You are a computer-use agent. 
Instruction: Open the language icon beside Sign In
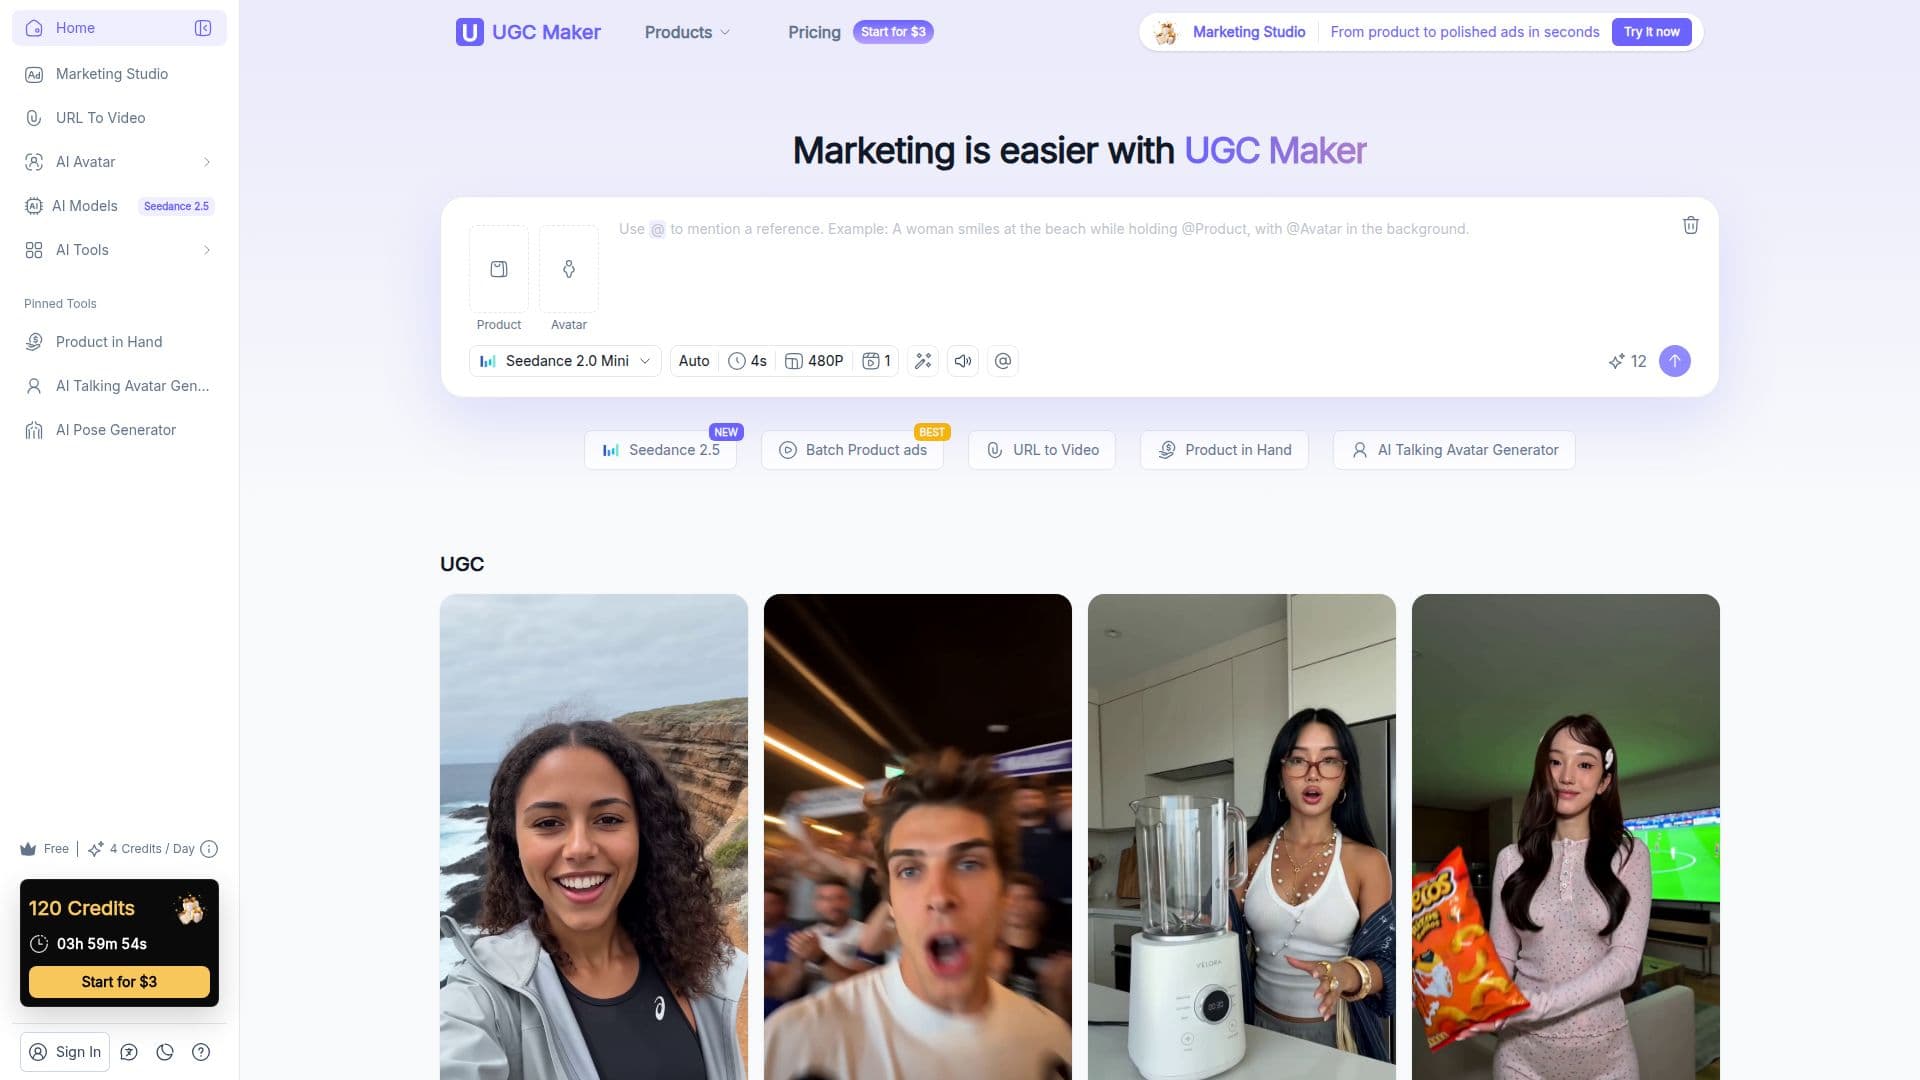tap(129, 1052)
